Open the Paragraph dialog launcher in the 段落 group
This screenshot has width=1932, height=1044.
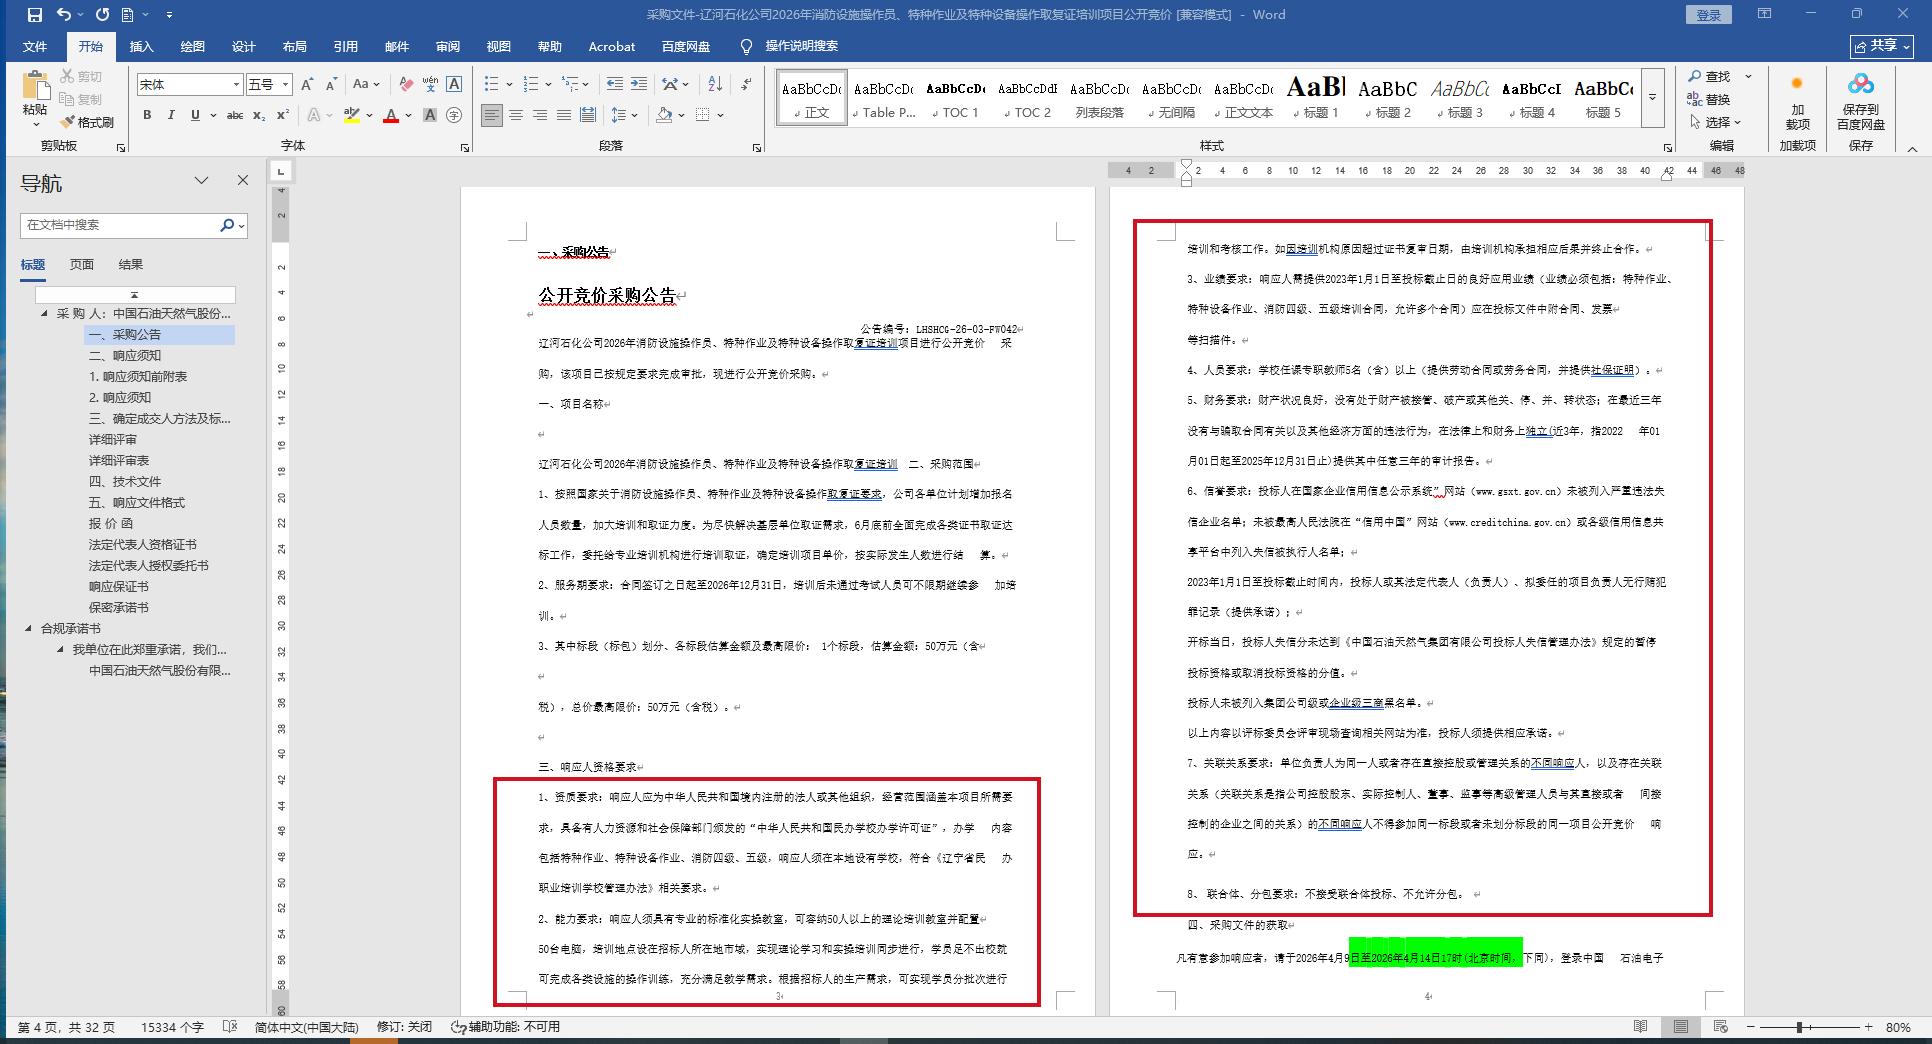point(757,148)
